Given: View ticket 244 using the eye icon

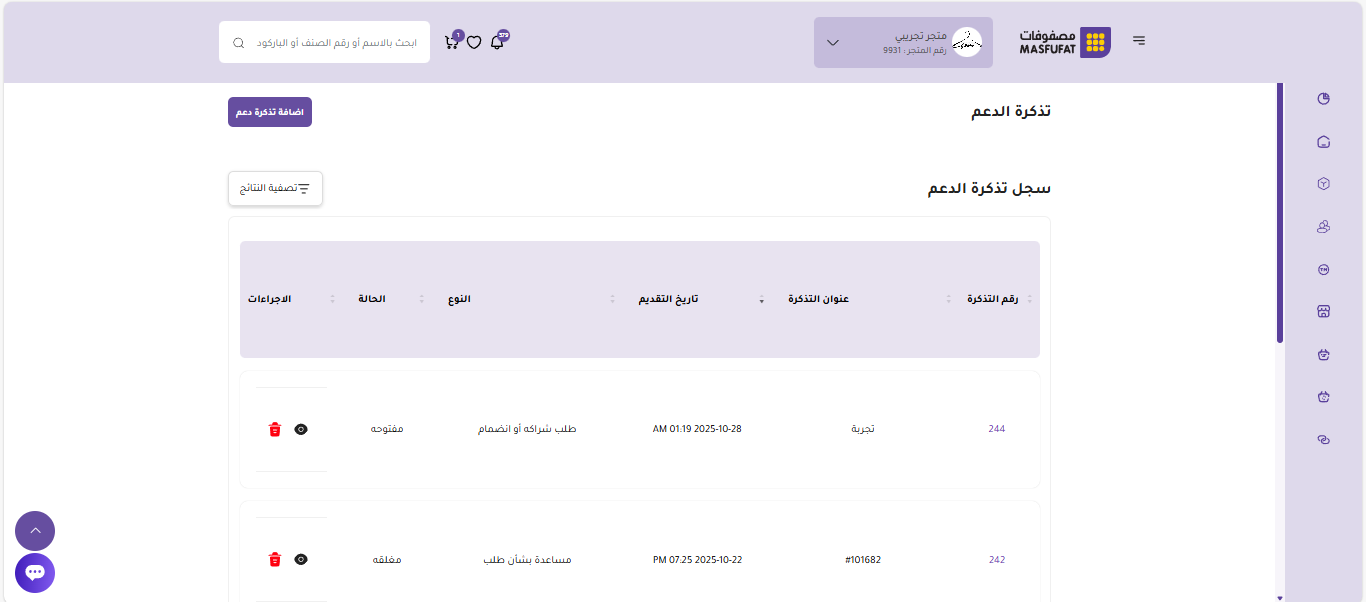Looking at the screenshot, I should [x=301, y=429].
